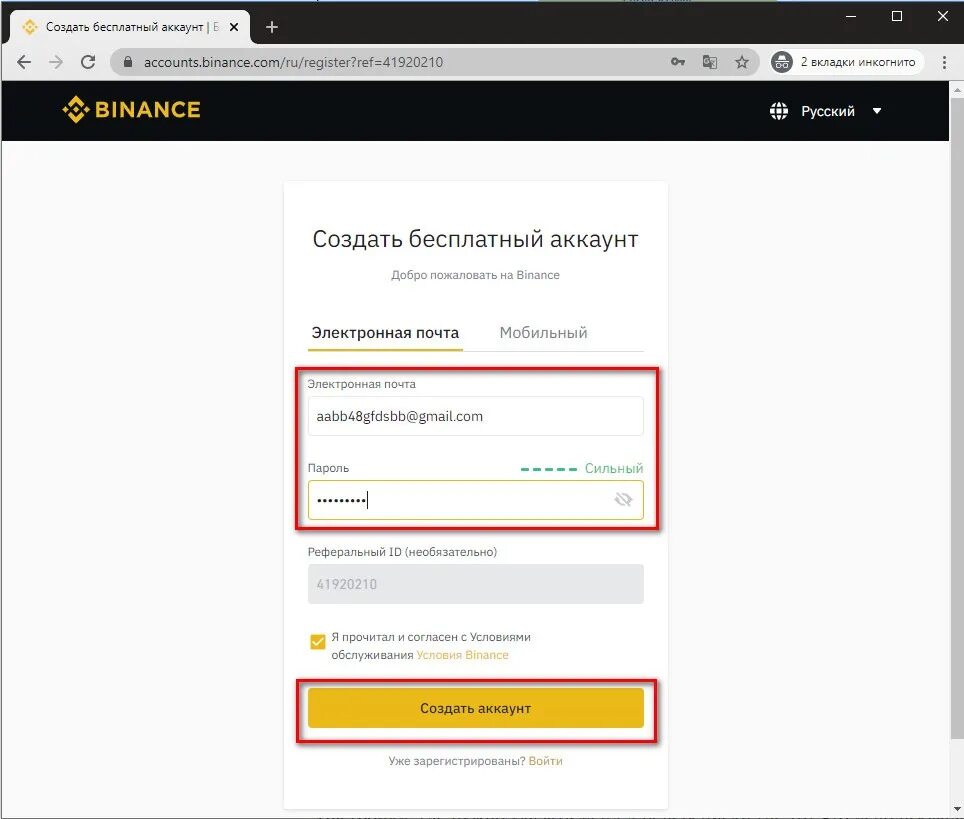964x819 pixels.
Task: Open the saved passwords key icon
Action: click(x=678, y=61)
